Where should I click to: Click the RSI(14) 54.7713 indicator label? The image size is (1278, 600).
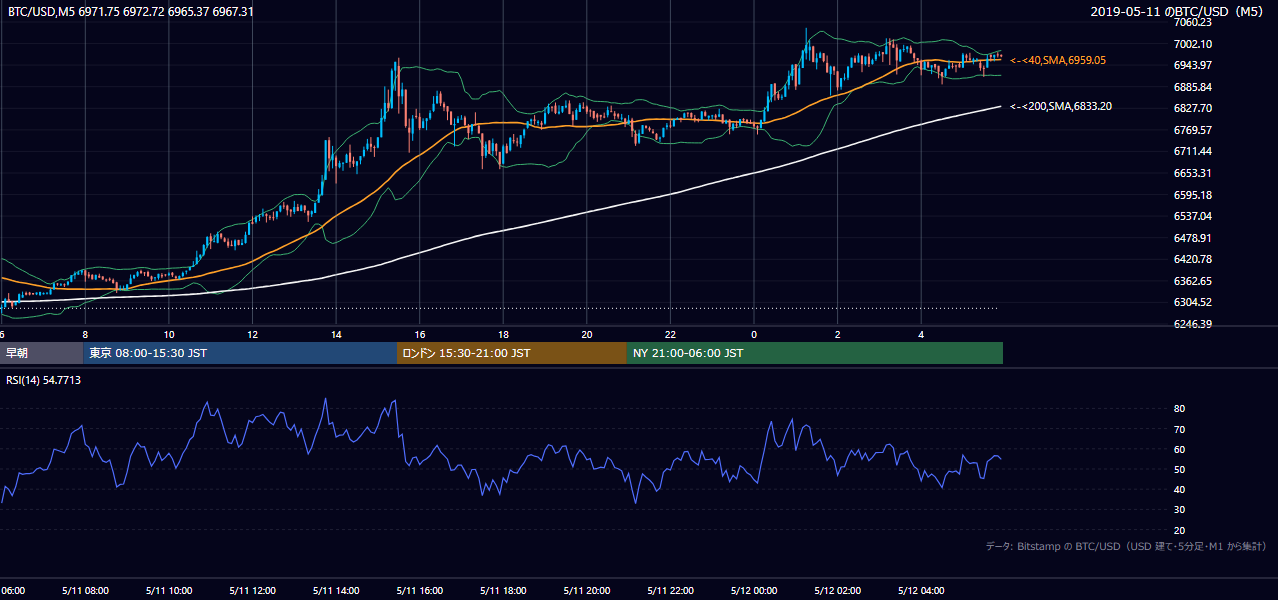(x=44, y=380)
